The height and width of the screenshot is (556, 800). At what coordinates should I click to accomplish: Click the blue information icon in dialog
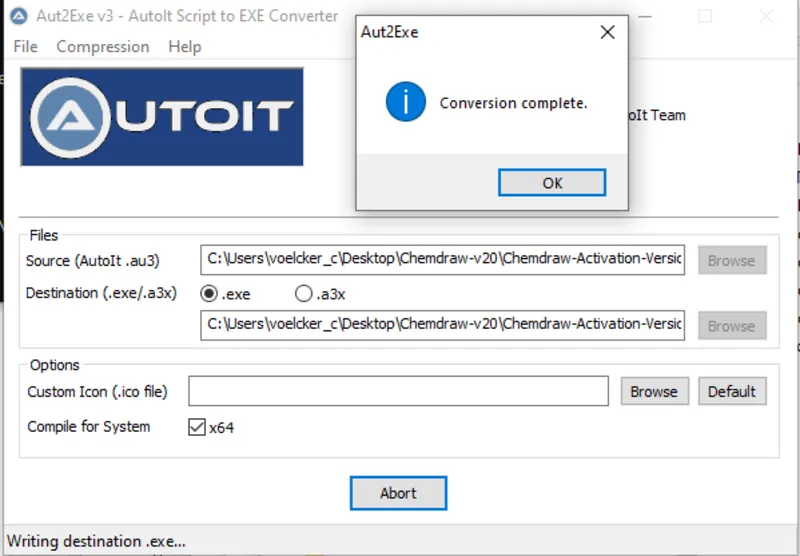pos(406,102)
